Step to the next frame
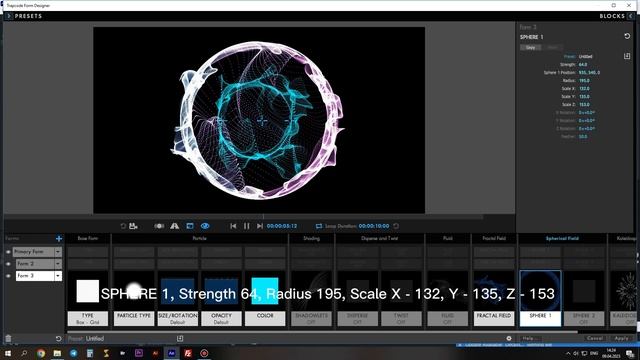The height and width of the screenshot is (360, 640). (x=260, y=226)
